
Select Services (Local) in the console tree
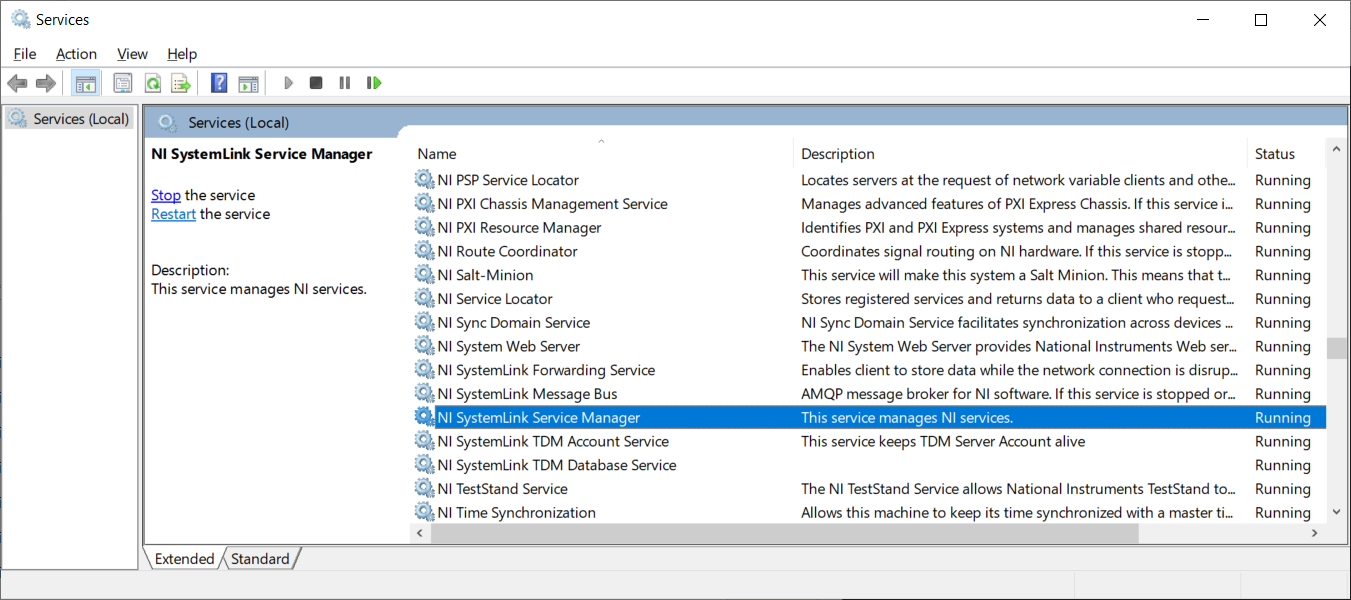coord(81,119)
